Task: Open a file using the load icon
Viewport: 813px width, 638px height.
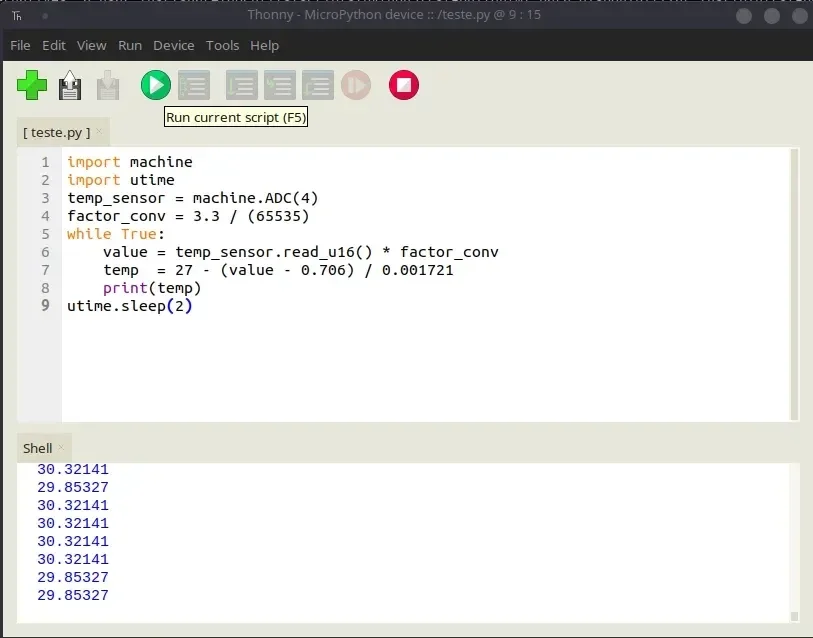Action: [69, 85]
